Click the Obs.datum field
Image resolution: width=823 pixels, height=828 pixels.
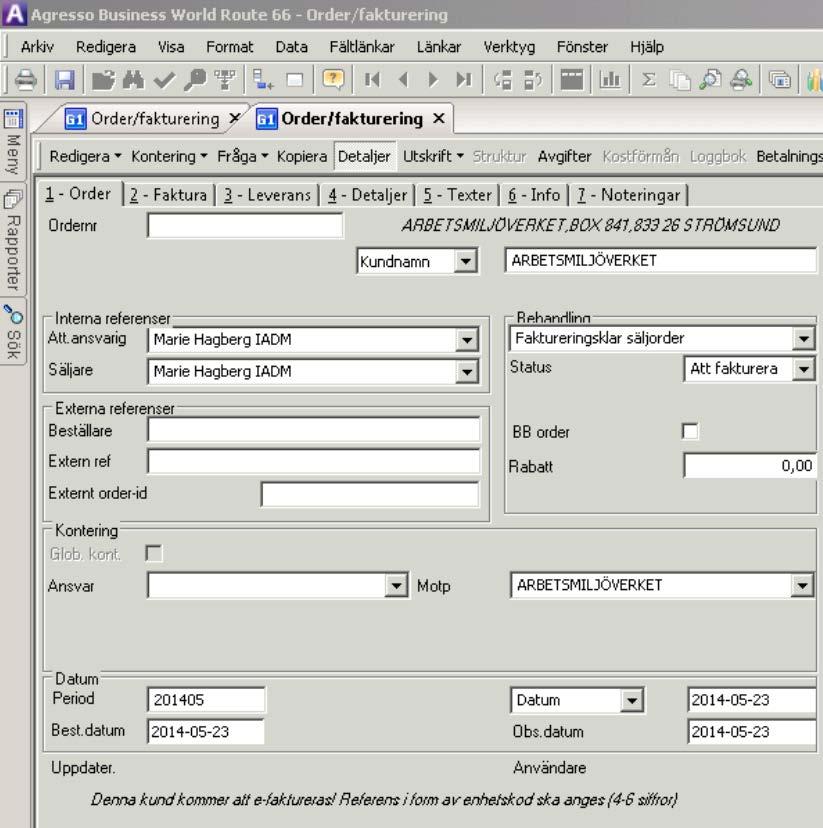click(x=752, y=732)
